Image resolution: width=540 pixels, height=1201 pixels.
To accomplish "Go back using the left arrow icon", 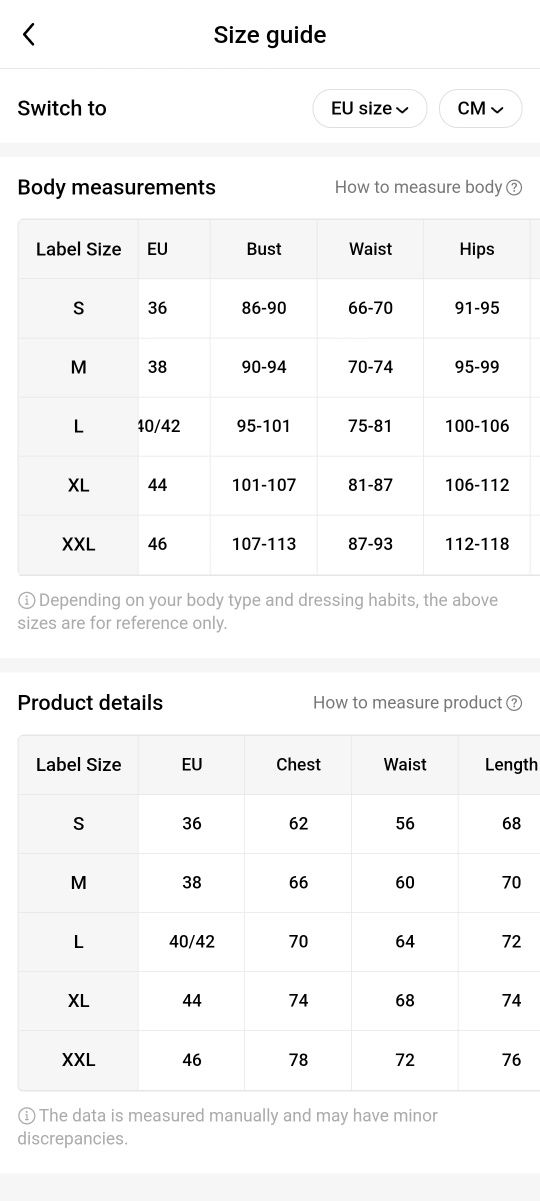I will click(29, 35).
